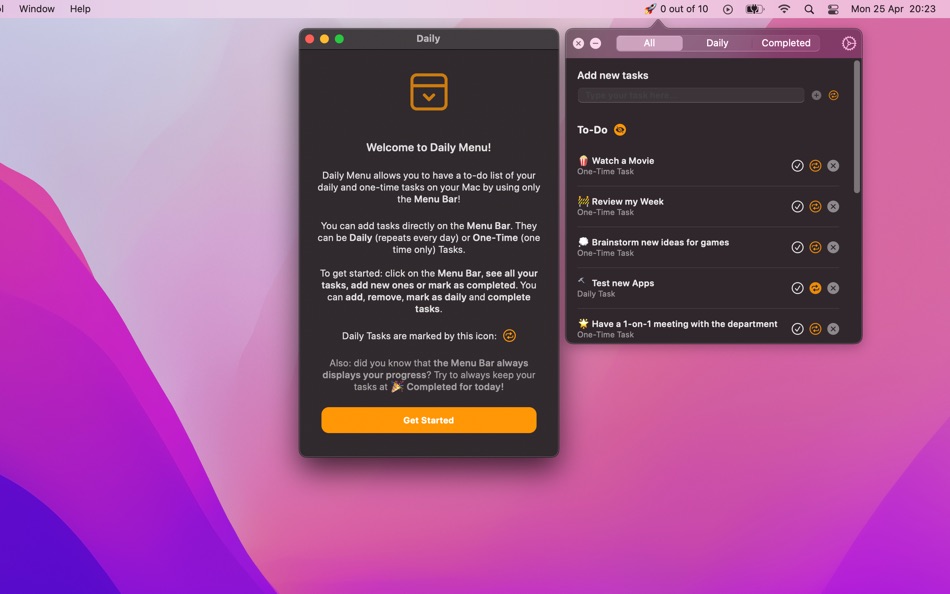The image size is (950, 594).
Task: Click the To-Do heading
Action: 592,130
